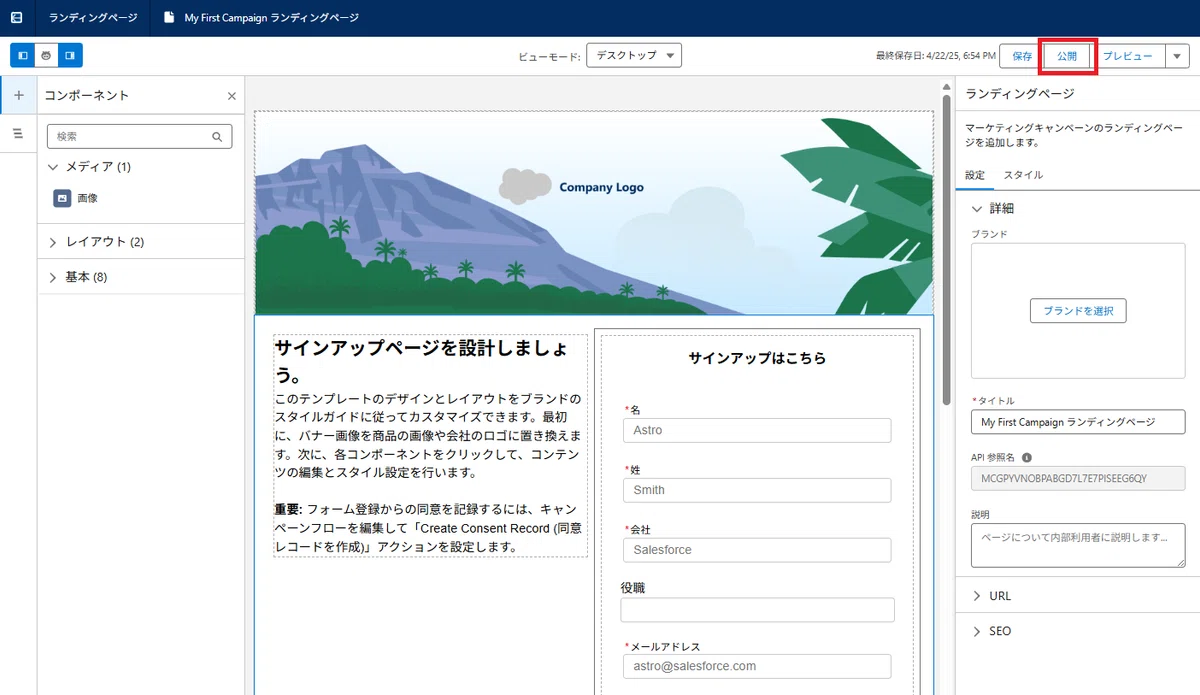Click the メールアドレス input field

coord(757,666)
